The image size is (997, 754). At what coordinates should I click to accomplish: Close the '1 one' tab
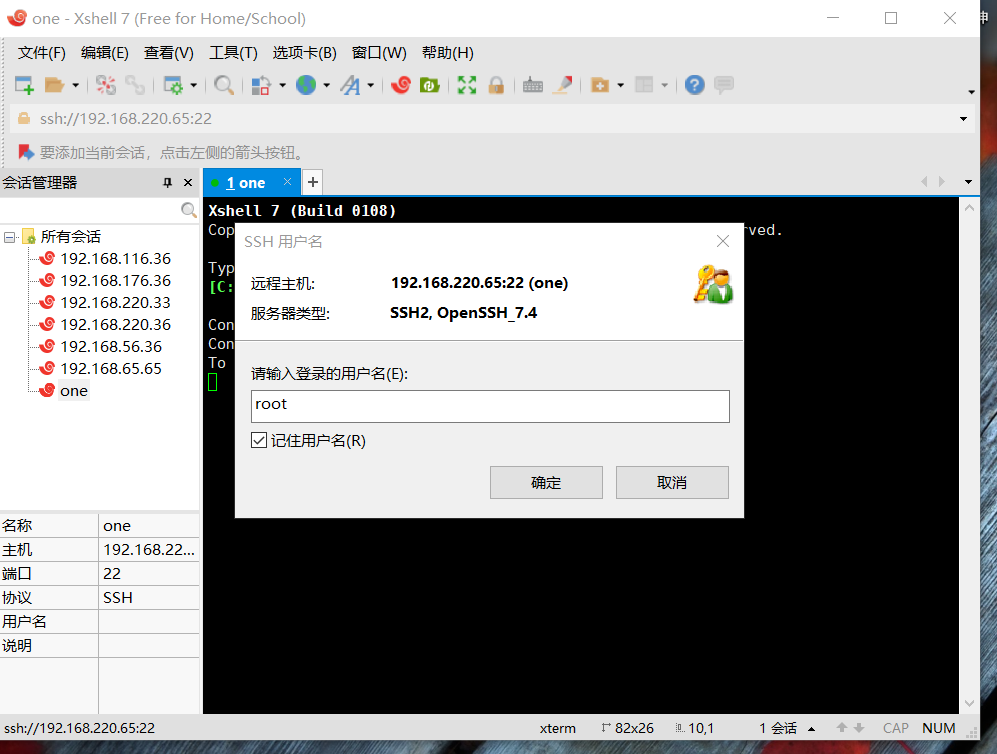pos(287,182)
